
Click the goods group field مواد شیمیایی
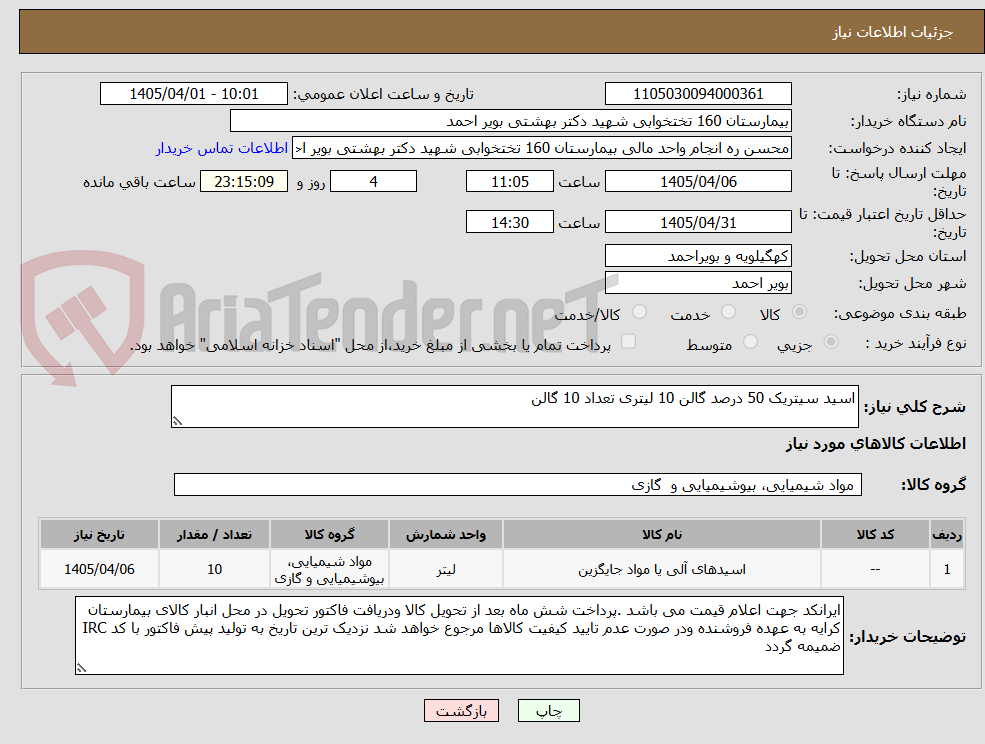pyautogui.click(x=518, y=484)
